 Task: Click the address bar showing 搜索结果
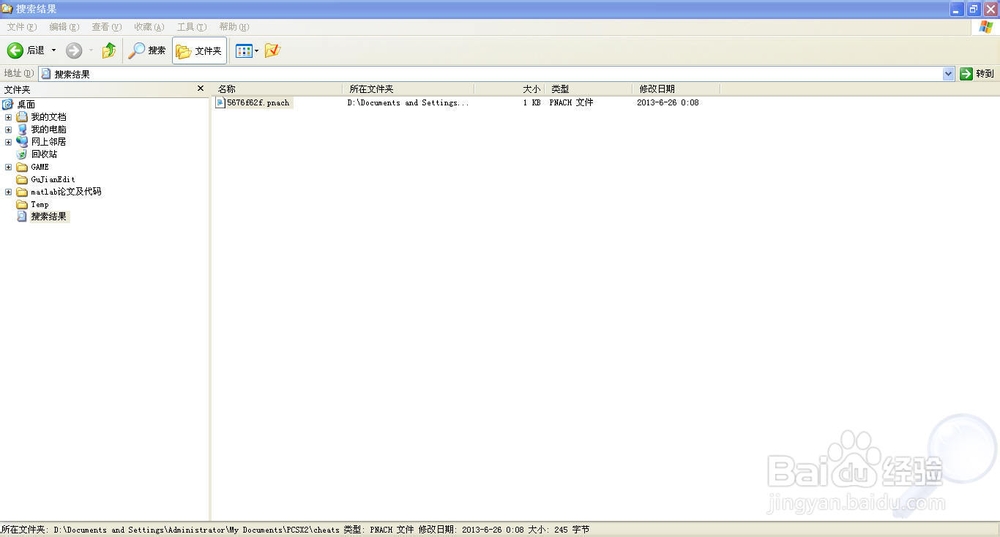491,74
